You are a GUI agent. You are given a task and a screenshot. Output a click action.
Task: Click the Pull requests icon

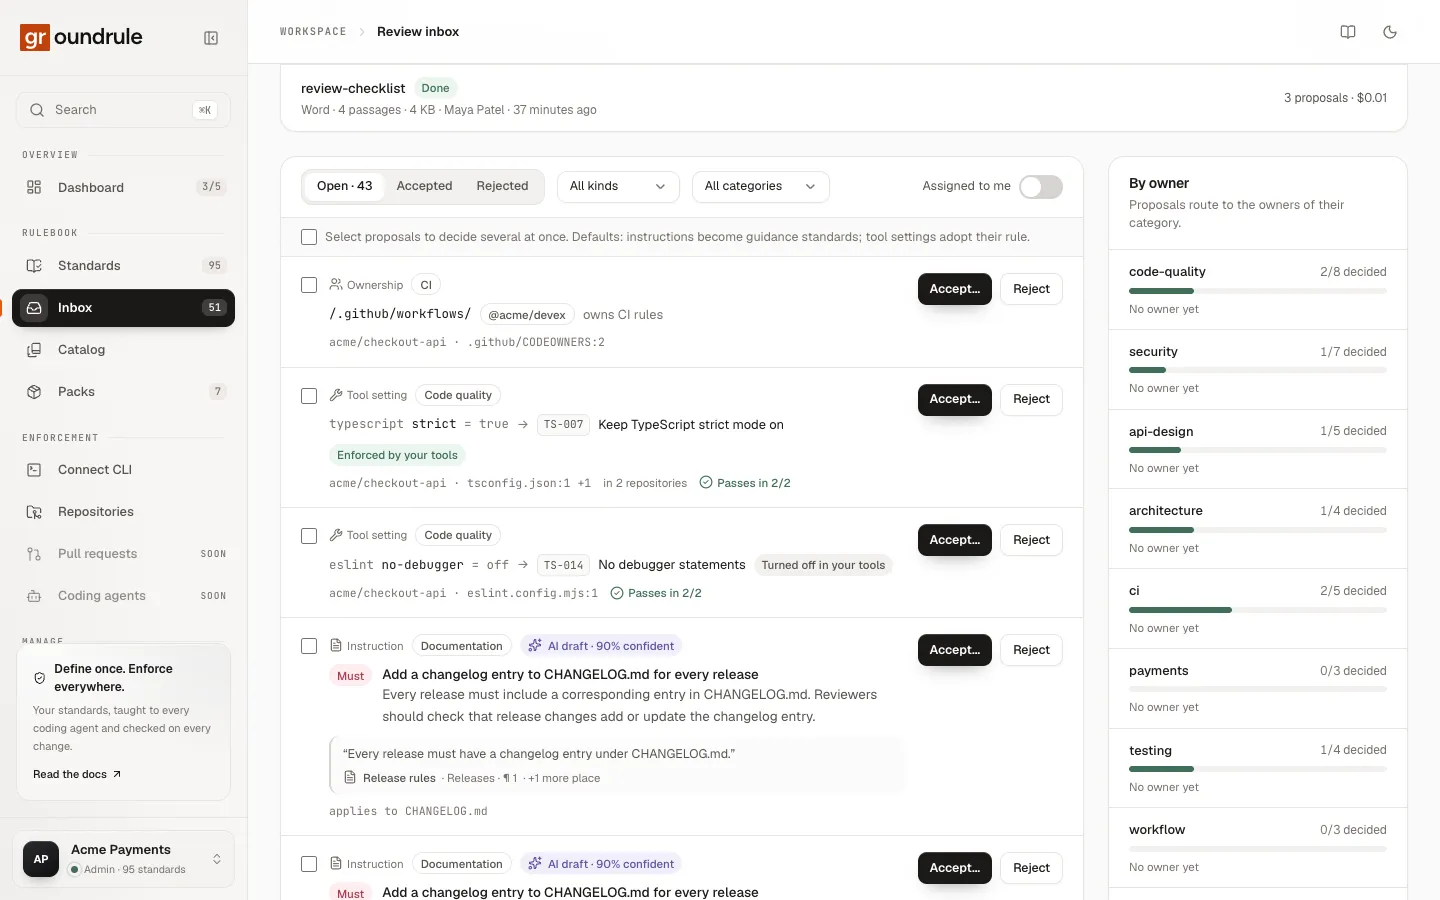click(x=34, y=554)
